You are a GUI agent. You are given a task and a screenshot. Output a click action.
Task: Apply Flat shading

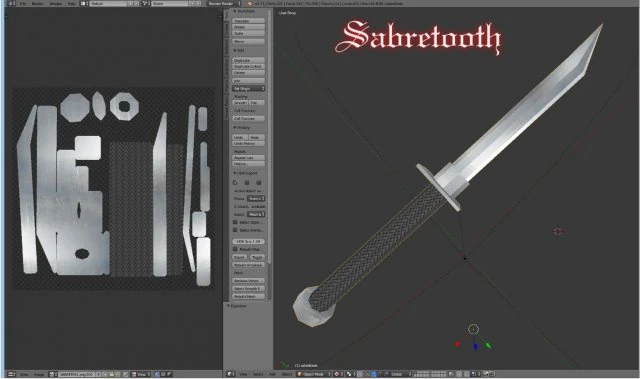[257, 102]
